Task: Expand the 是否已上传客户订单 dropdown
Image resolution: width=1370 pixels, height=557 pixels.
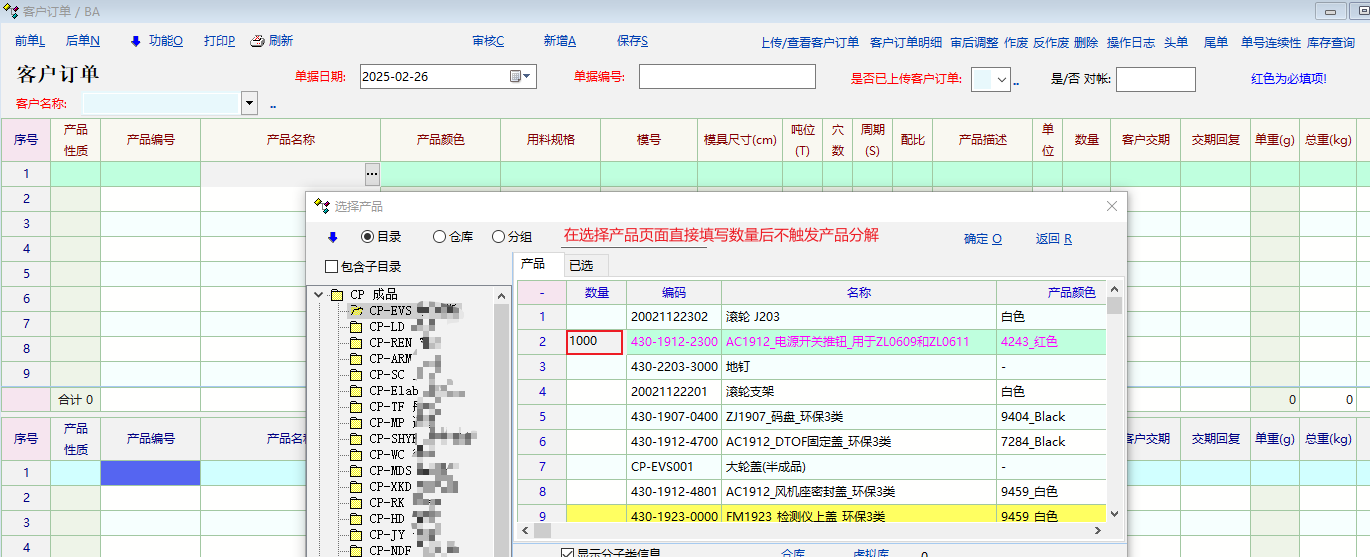Action: 1001,80
